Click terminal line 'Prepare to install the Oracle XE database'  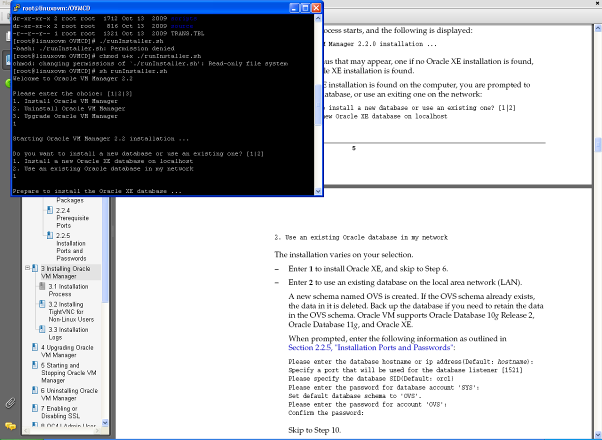[97, 191]
